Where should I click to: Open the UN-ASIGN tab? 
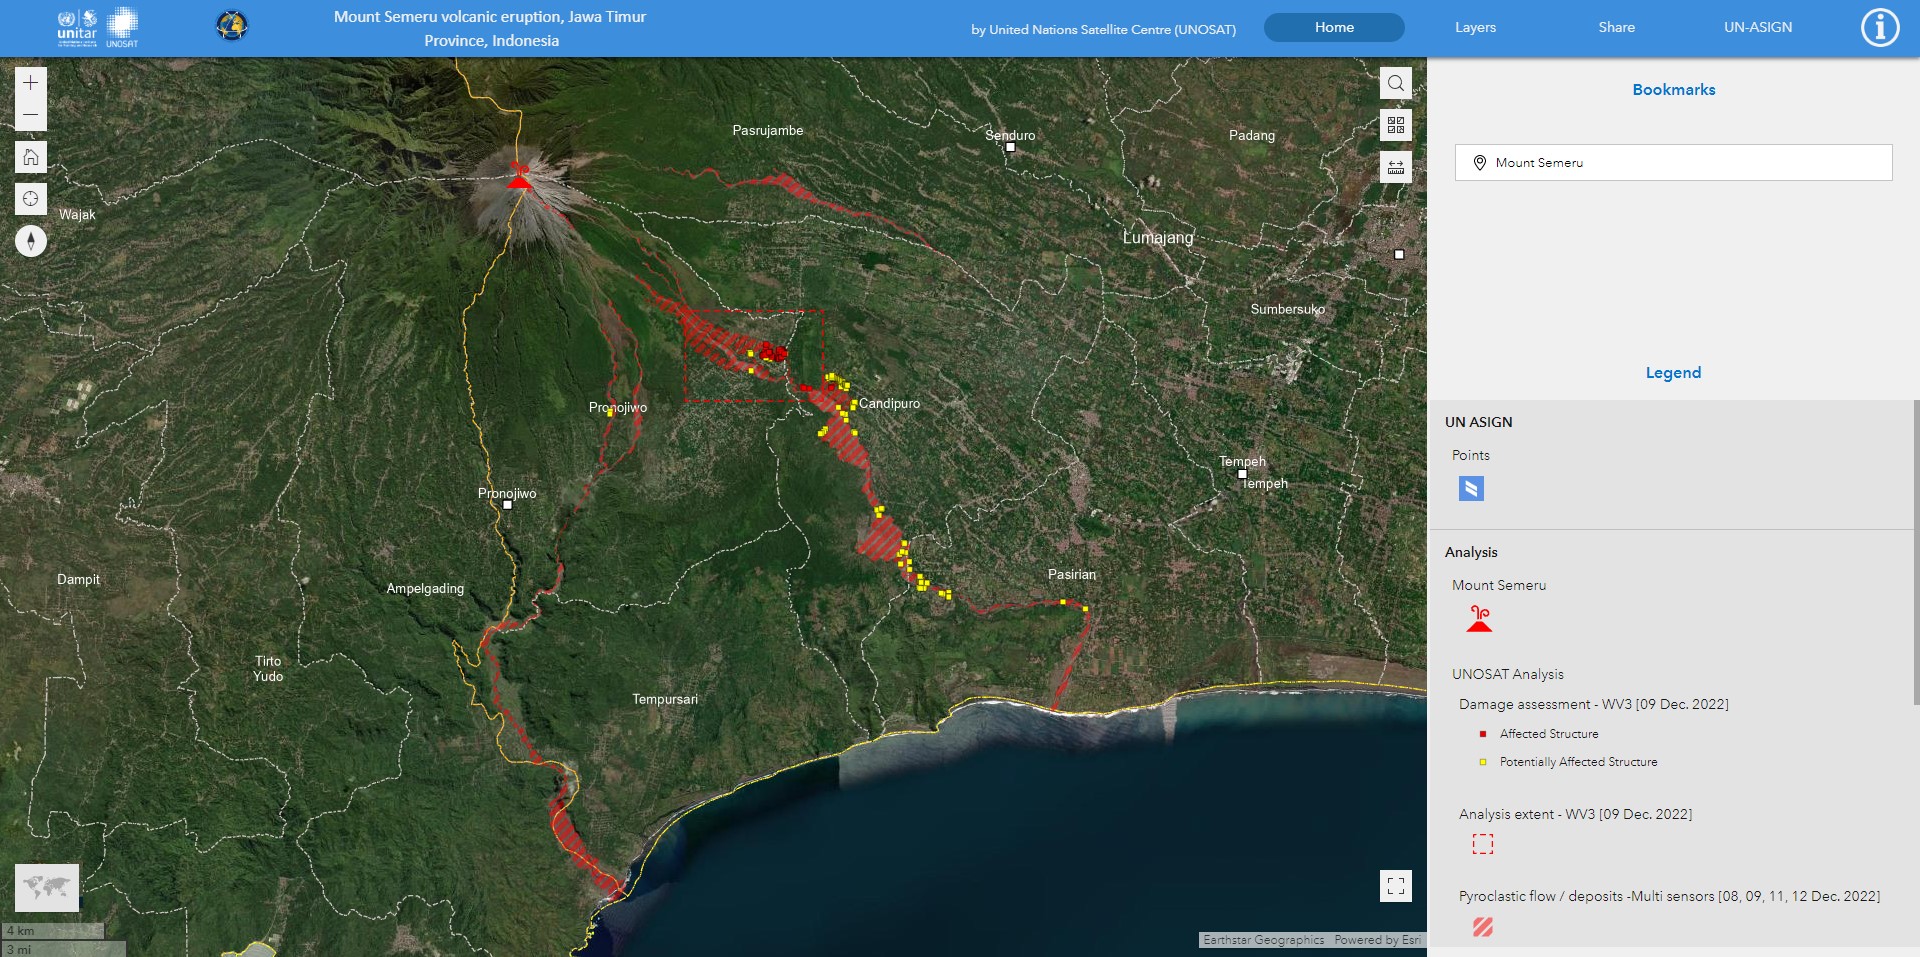coord(1757,28)
